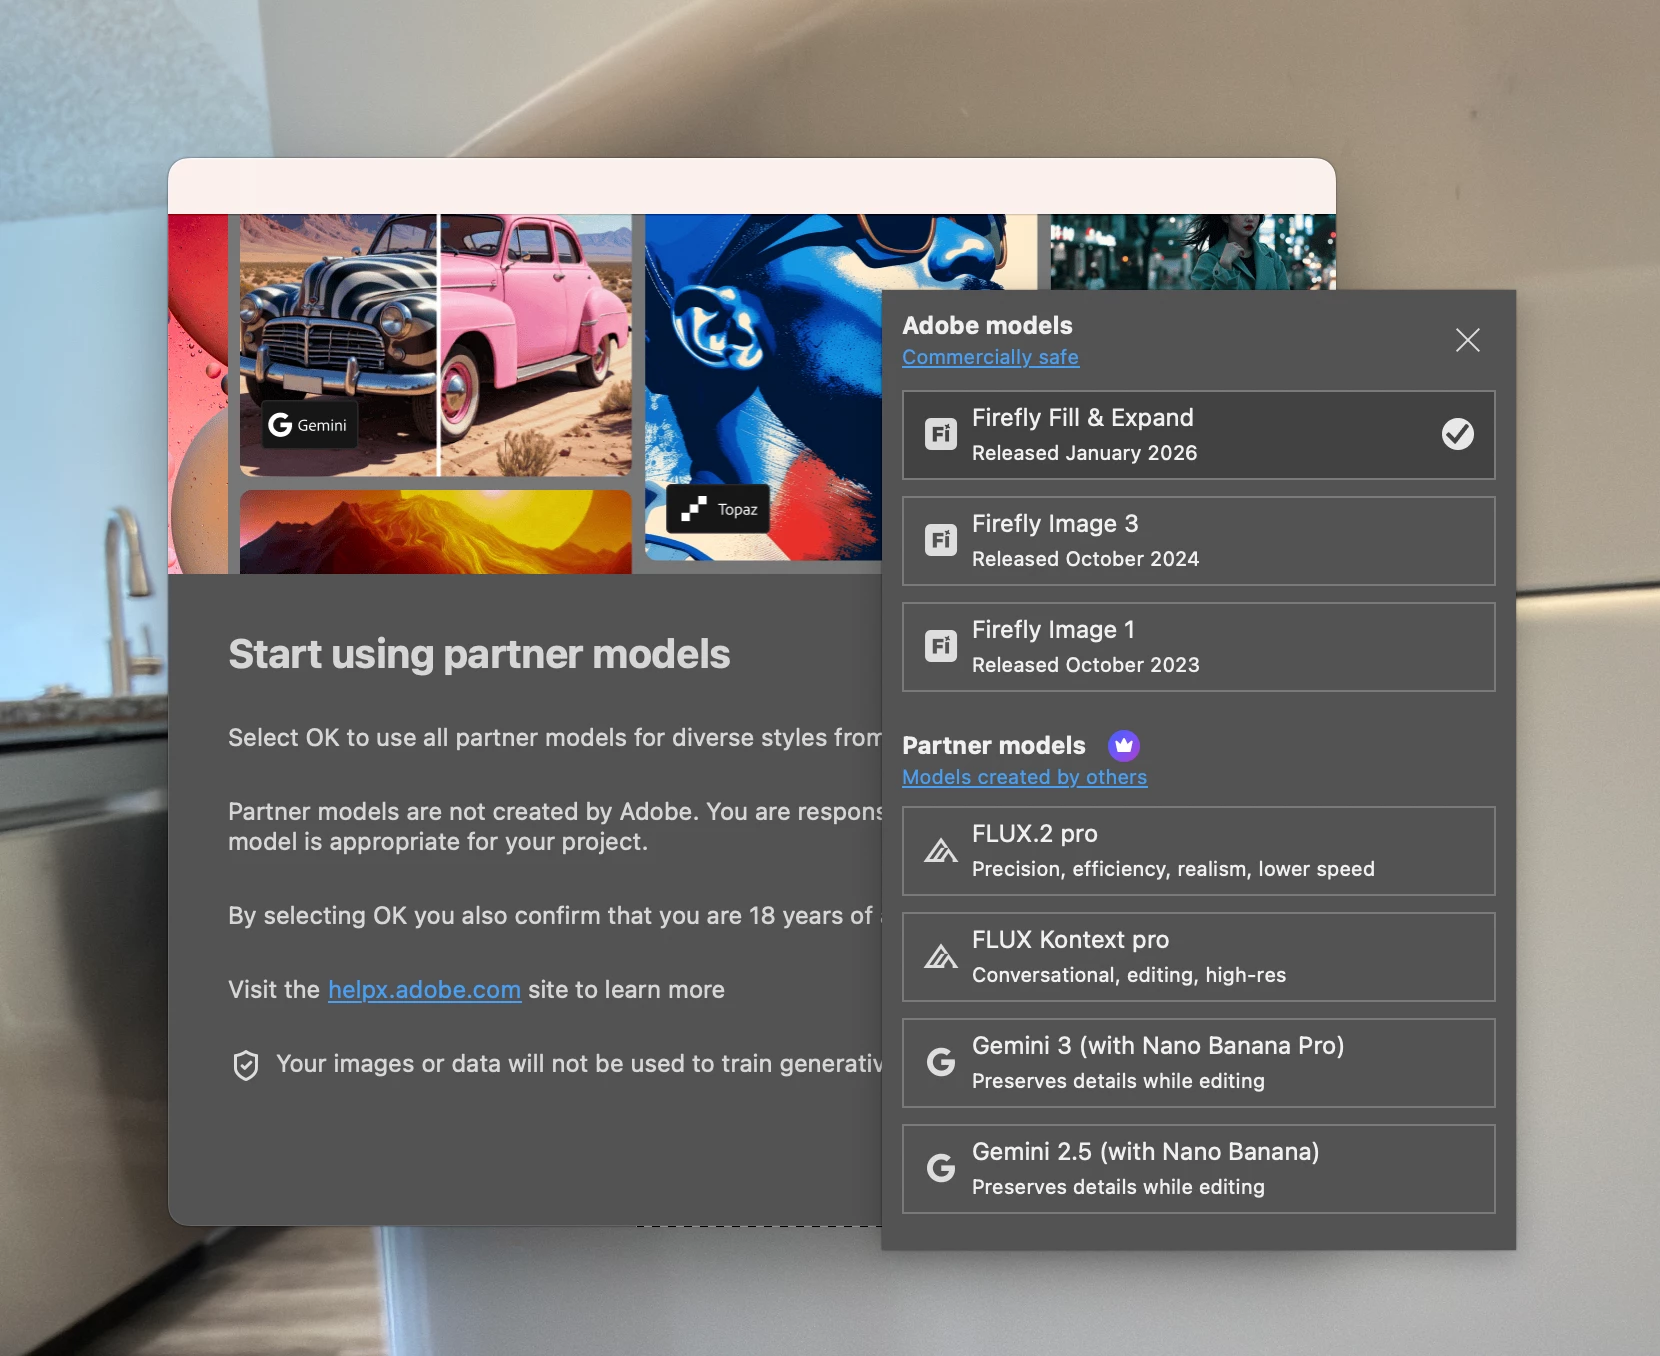Click the Partner models section heading
The height and width of the screenshot is (1356, 1660).
(994, 745)
